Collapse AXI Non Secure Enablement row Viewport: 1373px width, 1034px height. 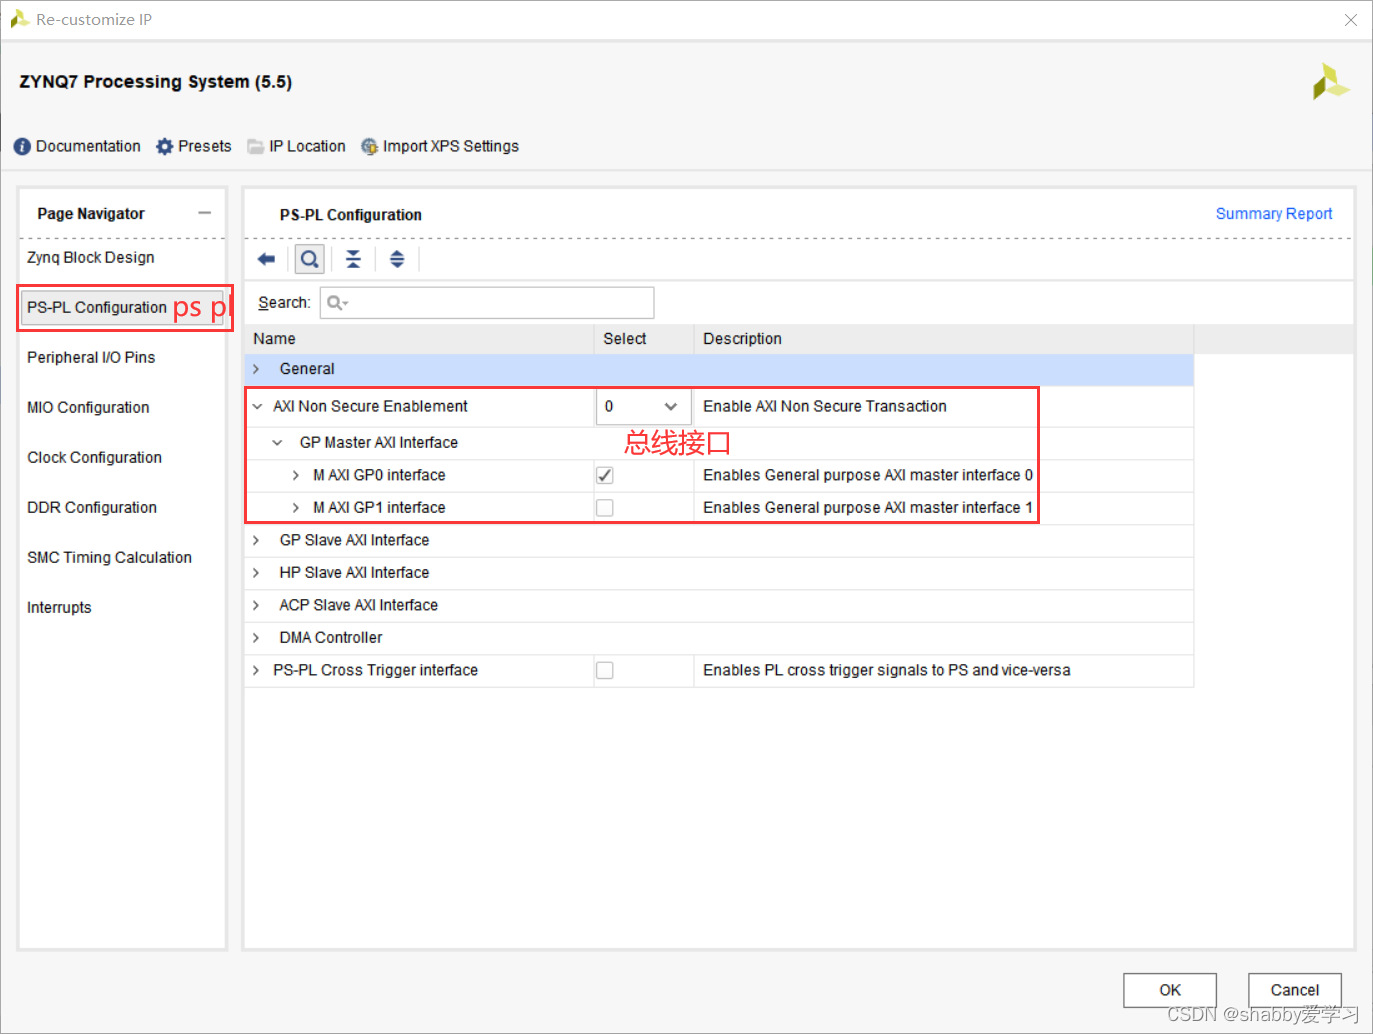click(x=257, y=406)
